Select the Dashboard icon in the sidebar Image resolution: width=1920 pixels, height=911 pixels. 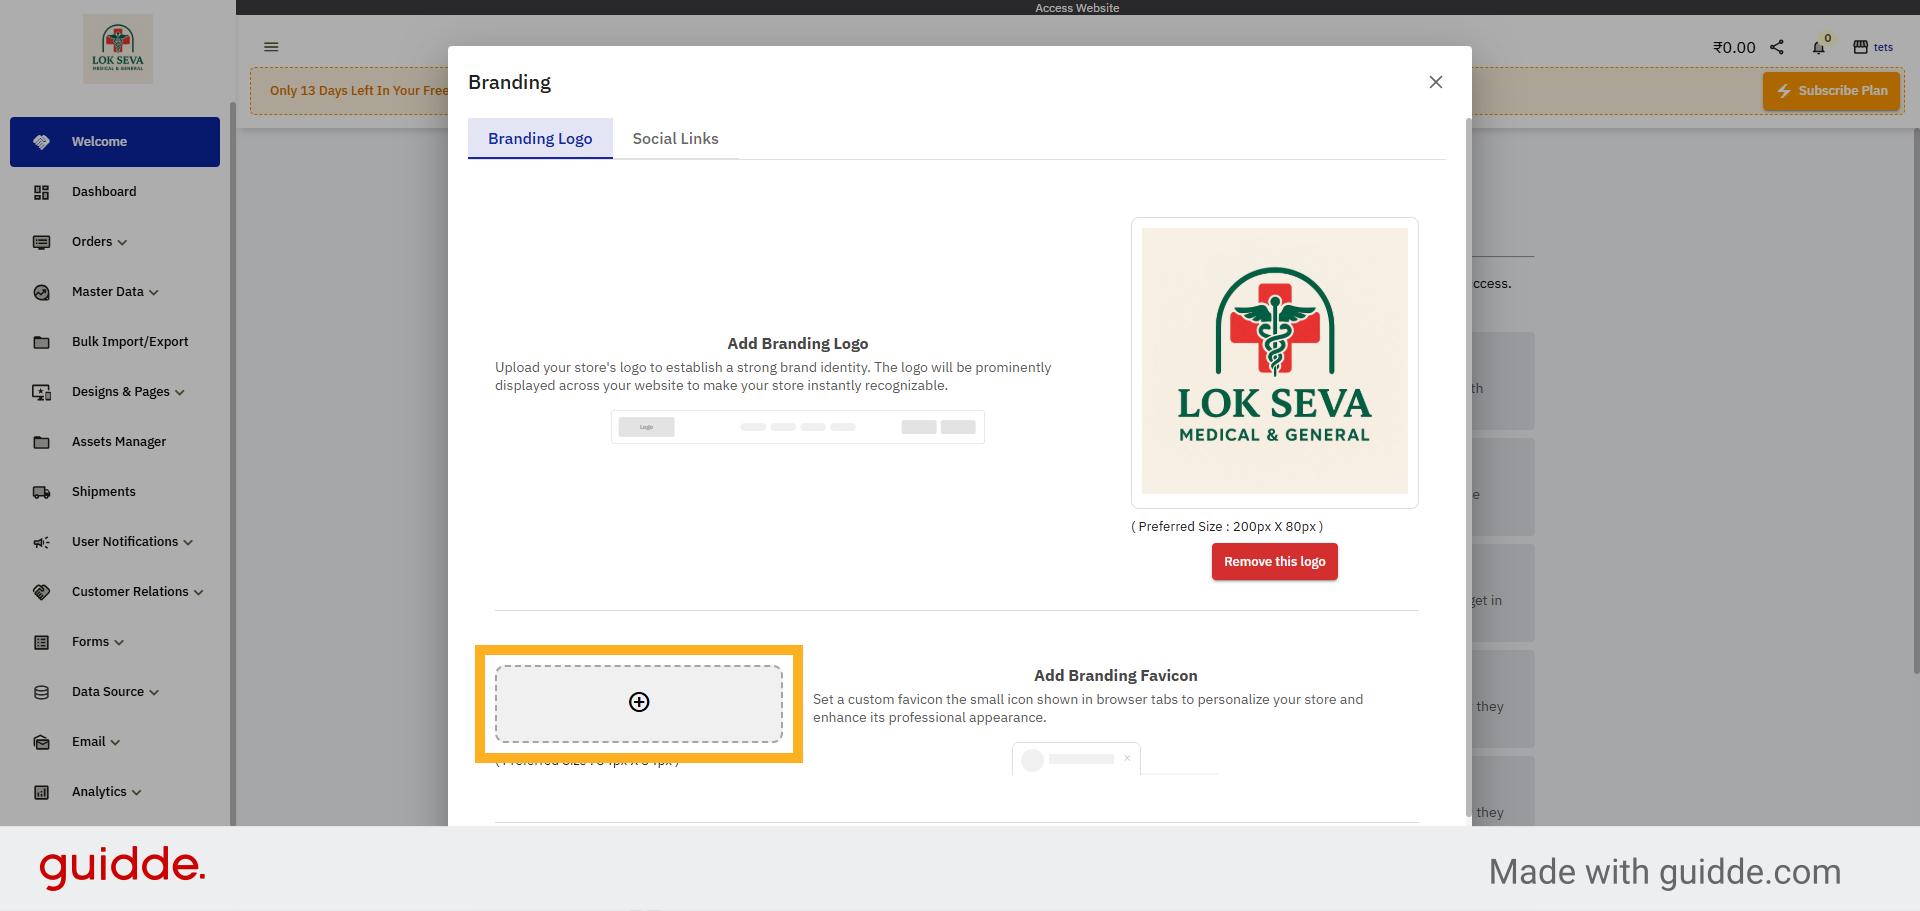(41, 192)
